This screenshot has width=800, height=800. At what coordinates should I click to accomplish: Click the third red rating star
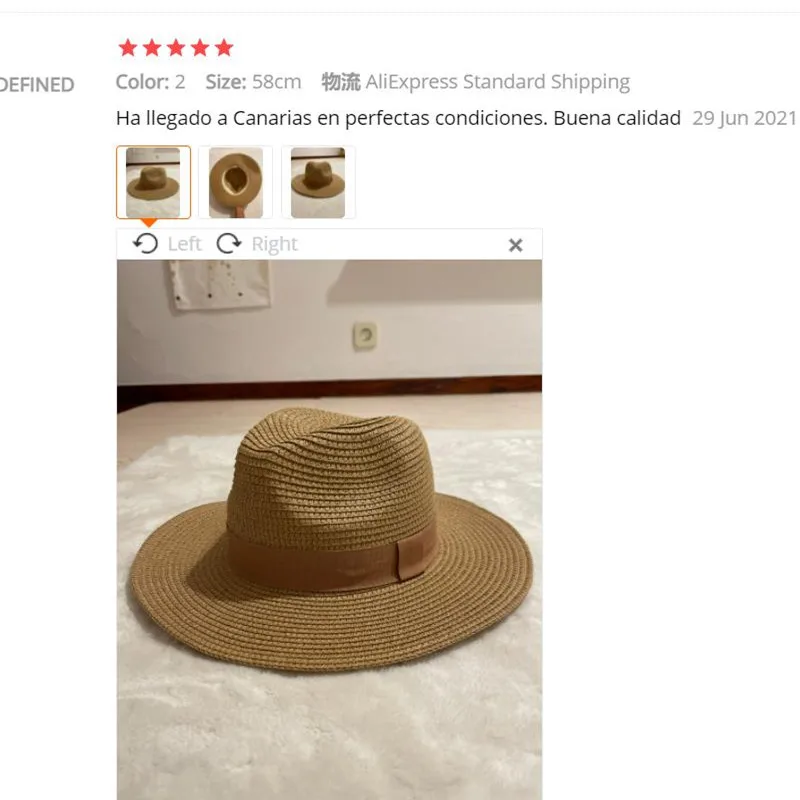[176, 48]
